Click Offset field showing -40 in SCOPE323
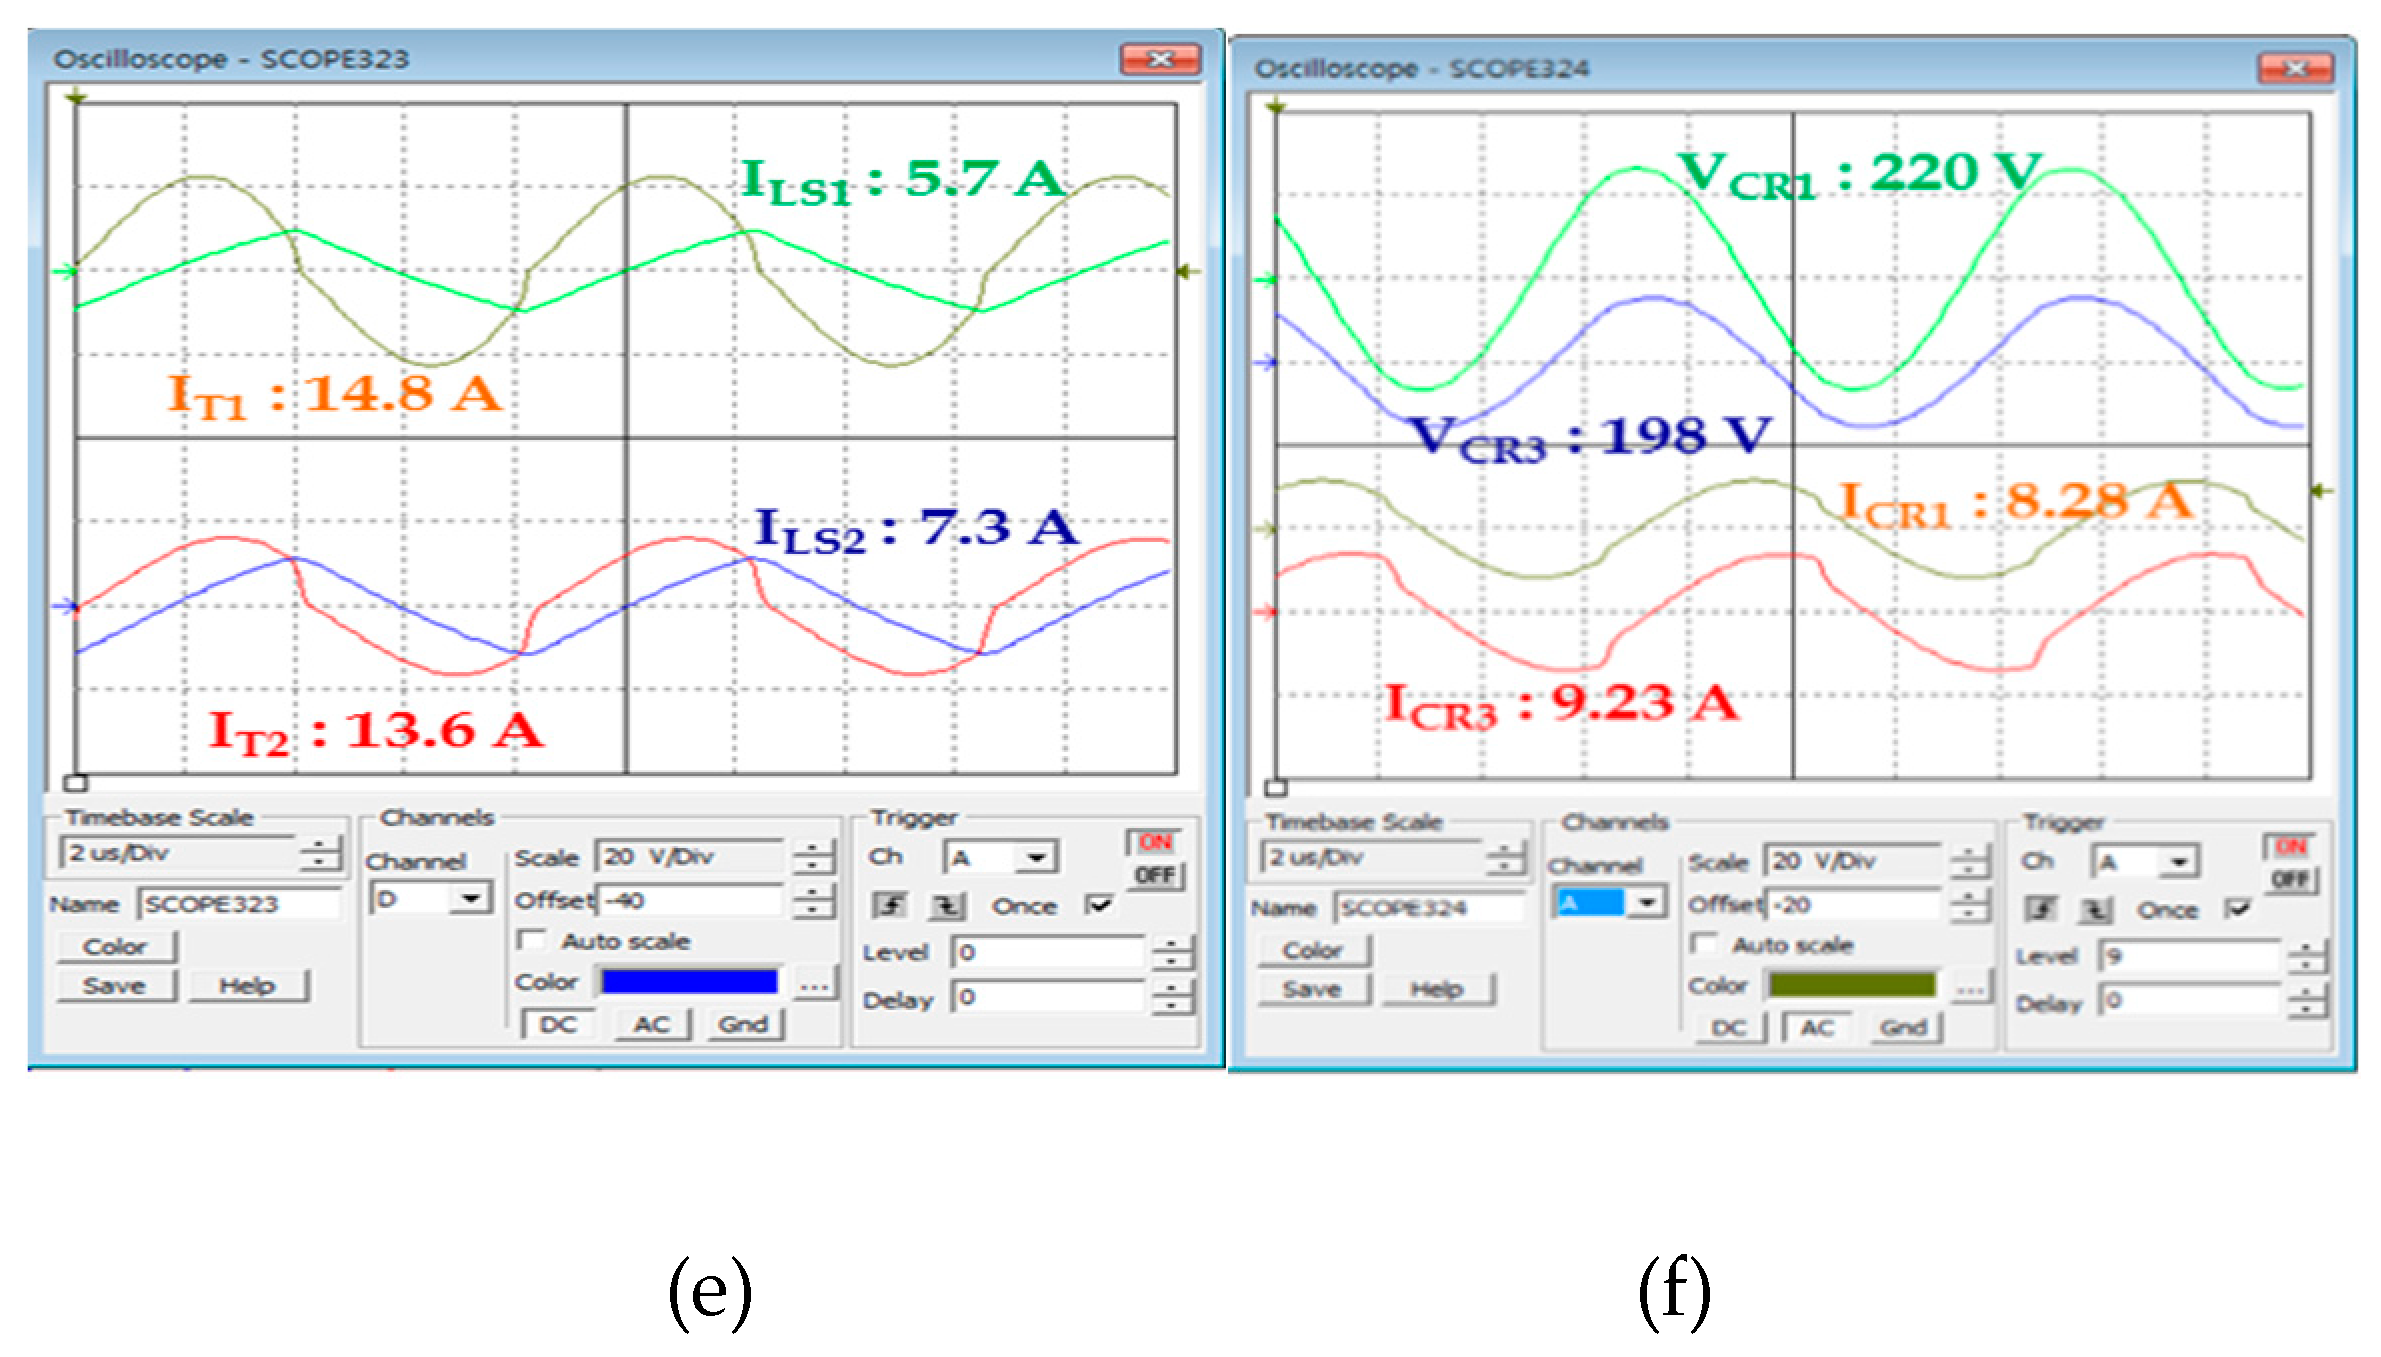This screenshot has height=1357, width=2381. [x=690, y=901]
